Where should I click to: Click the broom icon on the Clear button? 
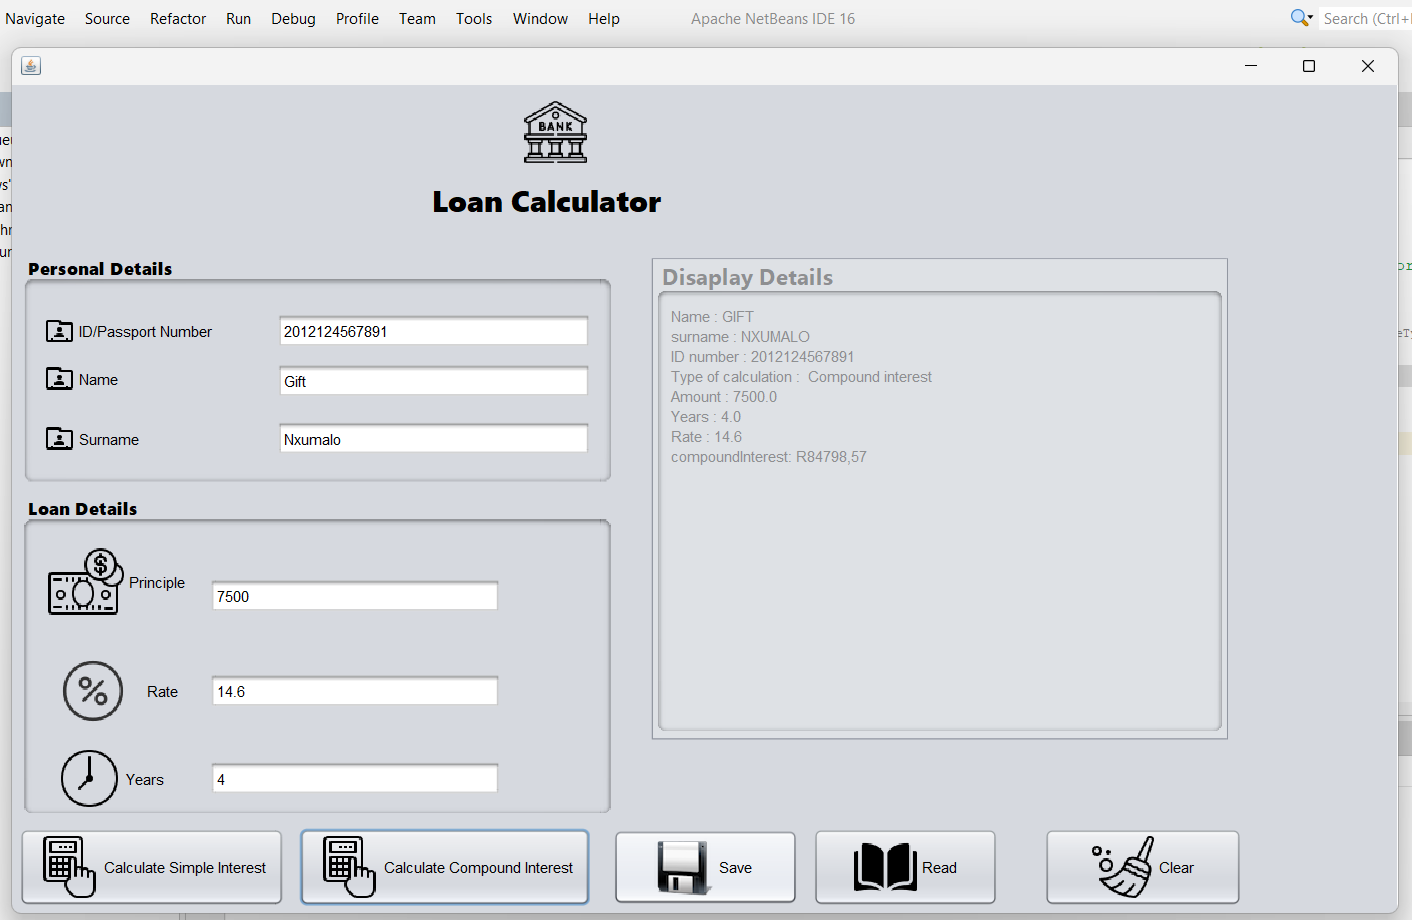[1128, 866]
